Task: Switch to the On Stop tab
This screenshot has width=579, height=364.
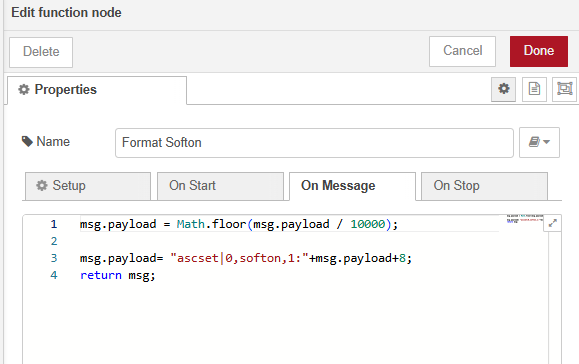Action: [484, 186]
